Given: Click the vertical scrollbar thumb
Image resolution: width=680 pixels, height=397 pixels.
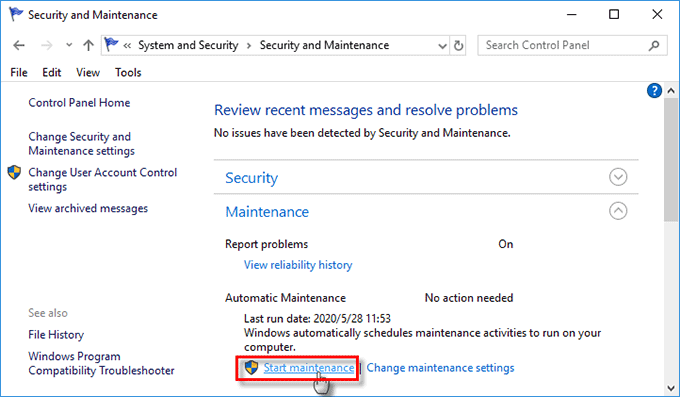Looking at the screenshot, I should tap(671, 161).
